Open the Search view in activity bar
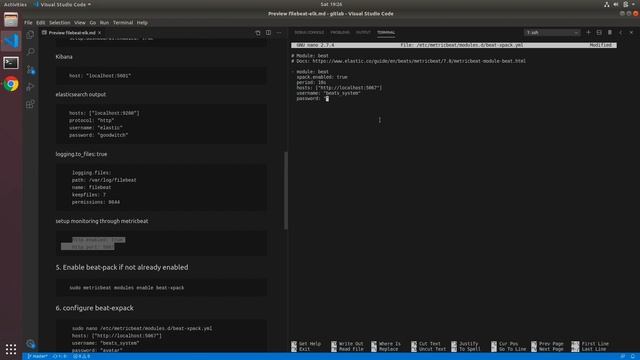The height and width of the screenshot is (360, 640). click(x=30, y=52)
